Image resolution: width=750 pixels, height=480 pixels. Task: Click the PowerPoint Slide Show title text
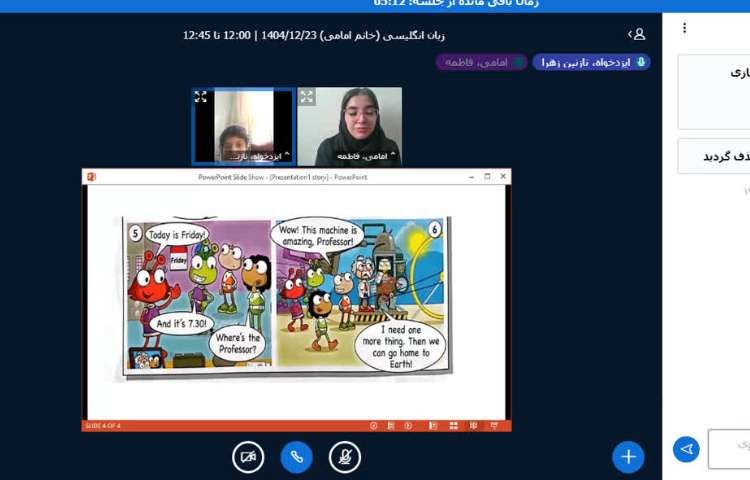click(x=283, y=177)
